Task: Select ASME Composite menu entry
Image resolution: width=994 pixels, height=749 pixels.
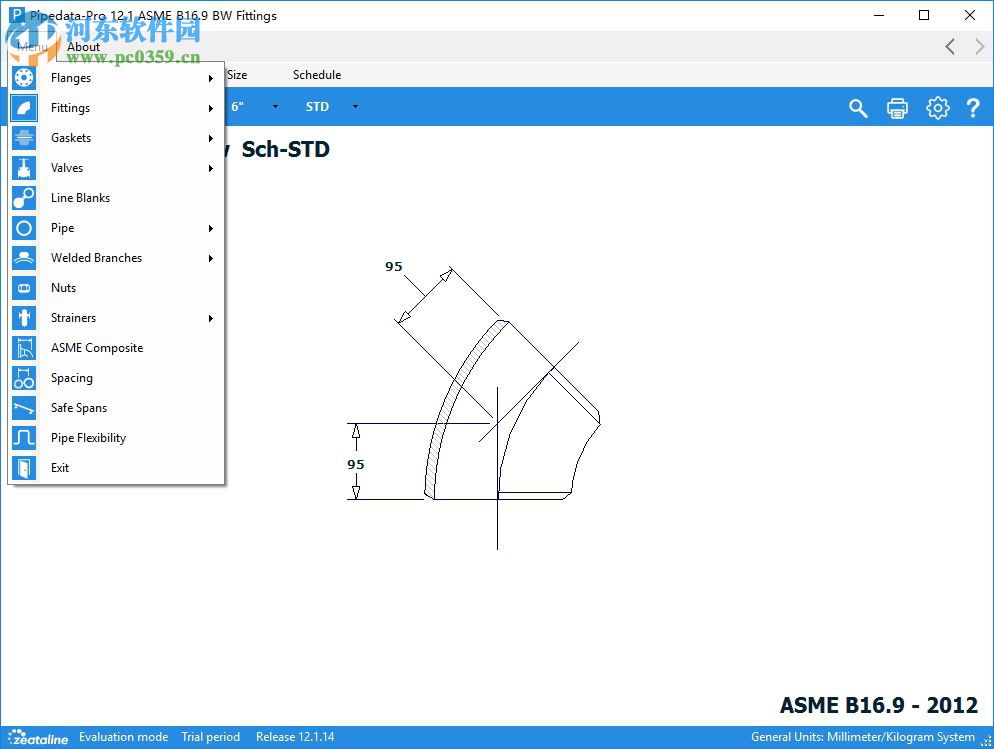Action: [x=117, y=348]
